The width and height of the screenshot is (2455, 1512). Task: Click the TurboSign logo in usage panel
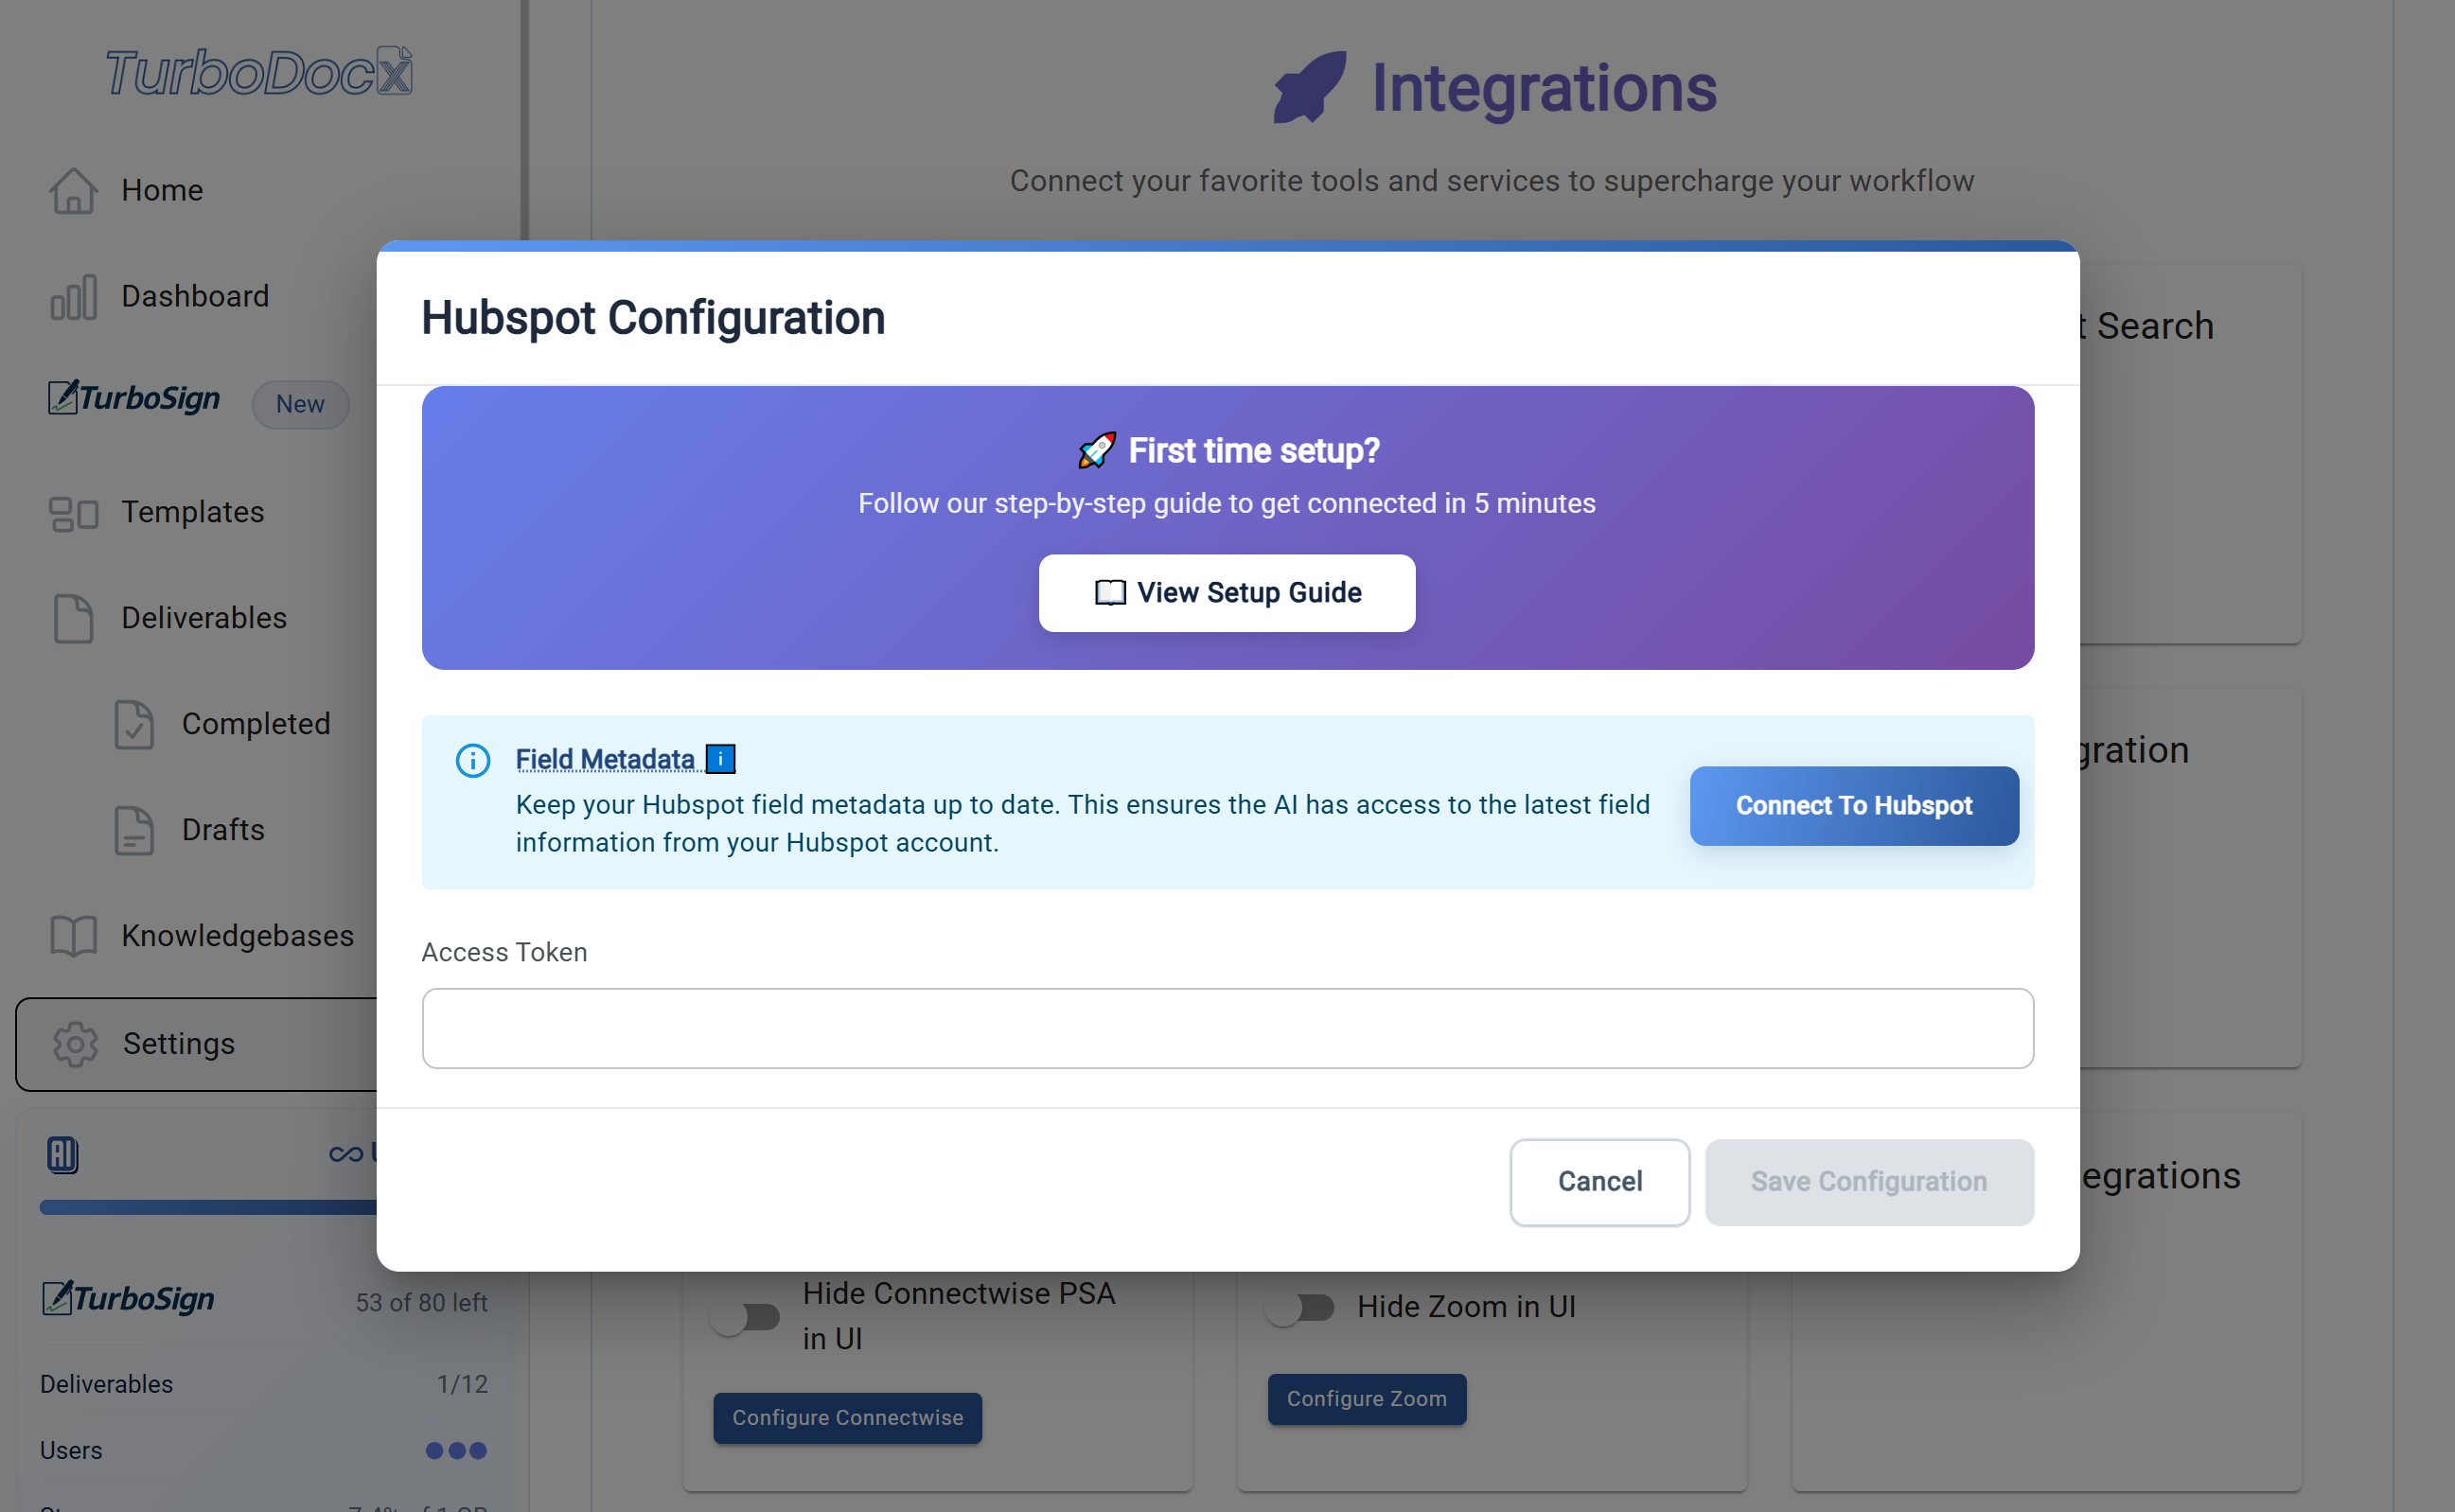coord(128,1299)
